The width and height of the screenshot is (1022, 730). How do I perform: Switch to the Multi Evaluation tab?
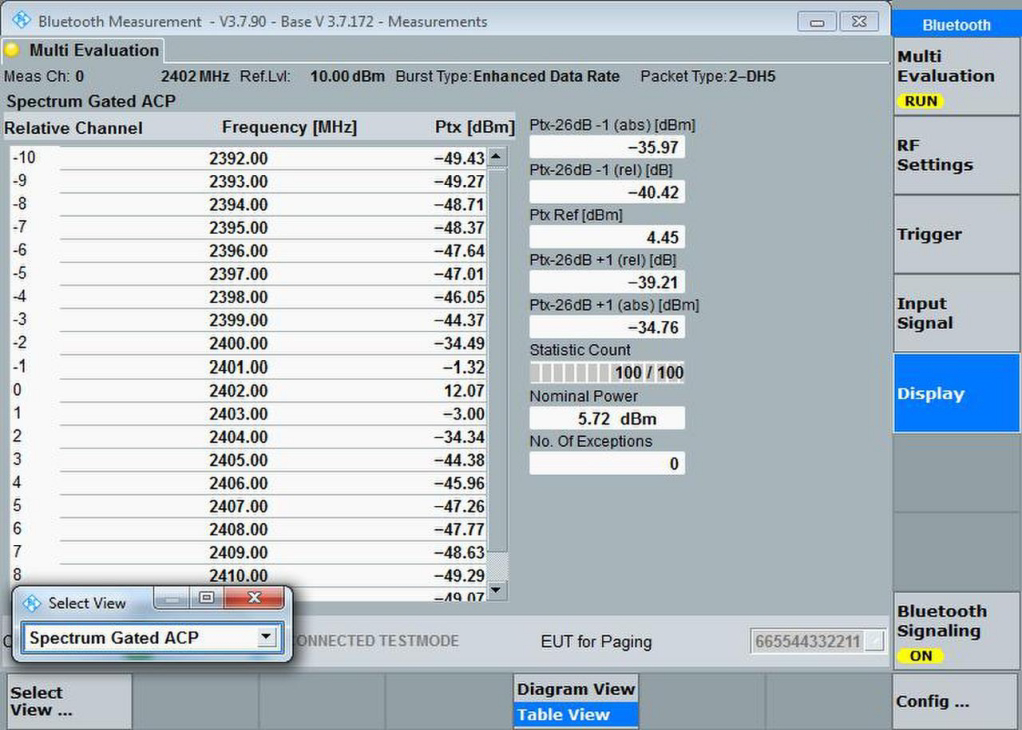pyautogui.click(x=83, y=51)
